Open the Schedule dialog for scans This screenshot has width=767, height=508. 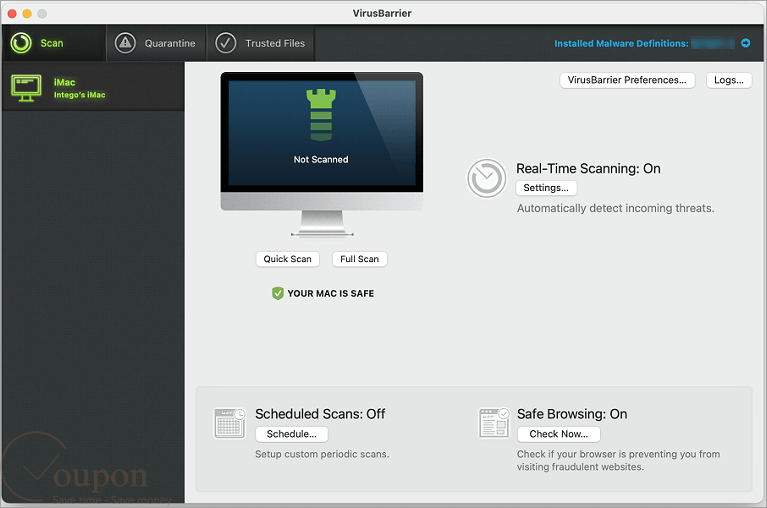[292, 434]
